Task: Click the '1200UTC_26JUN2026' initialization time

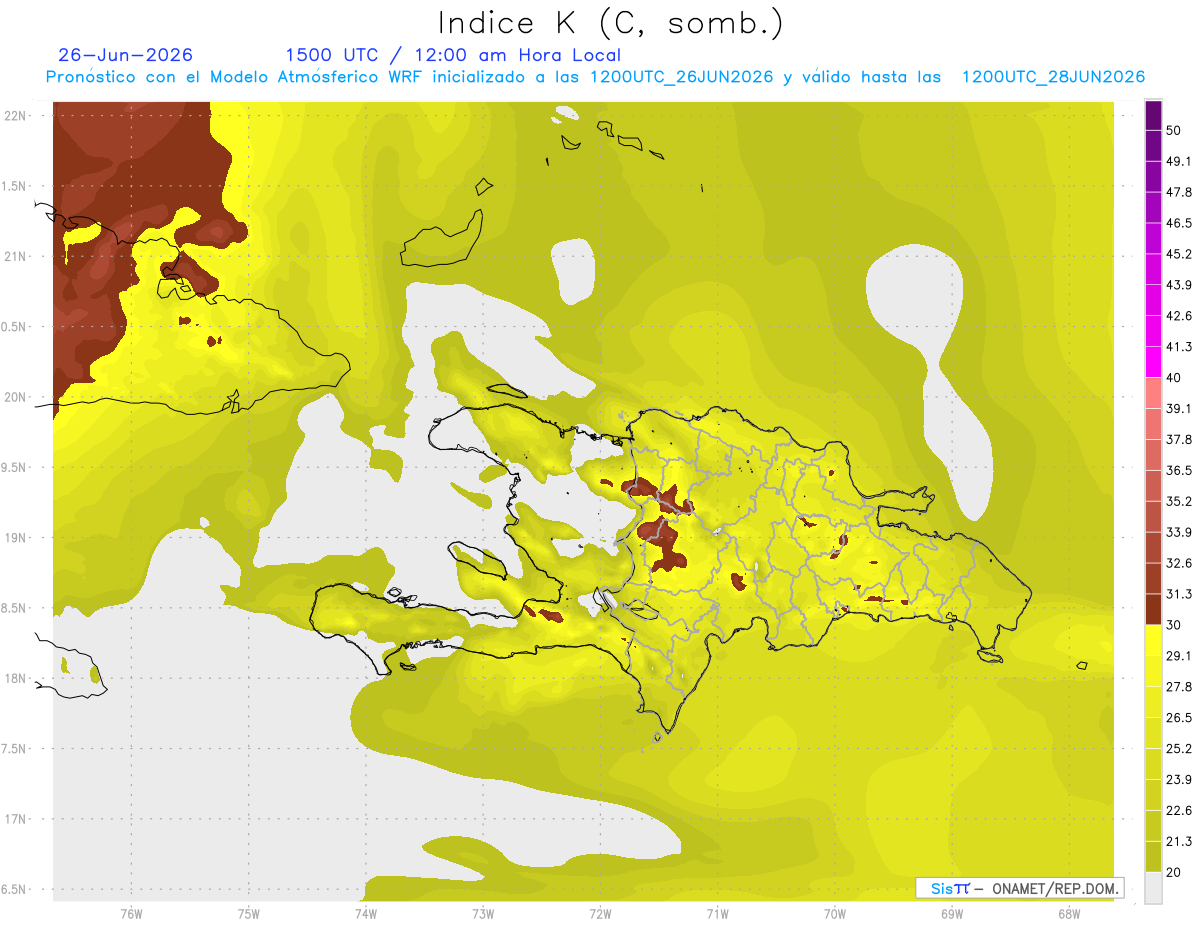Action: click(682, 77)
